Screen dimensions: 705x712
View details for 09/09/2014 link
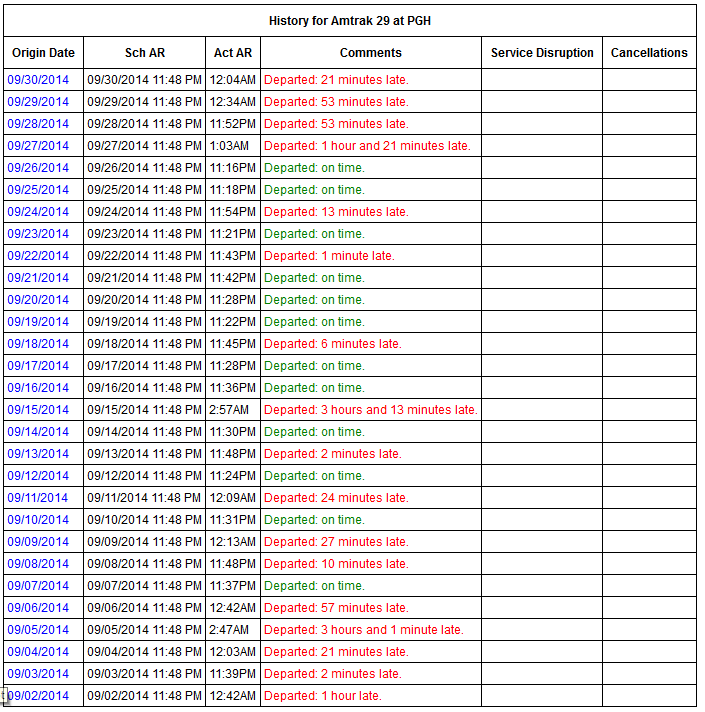point(38,542)
